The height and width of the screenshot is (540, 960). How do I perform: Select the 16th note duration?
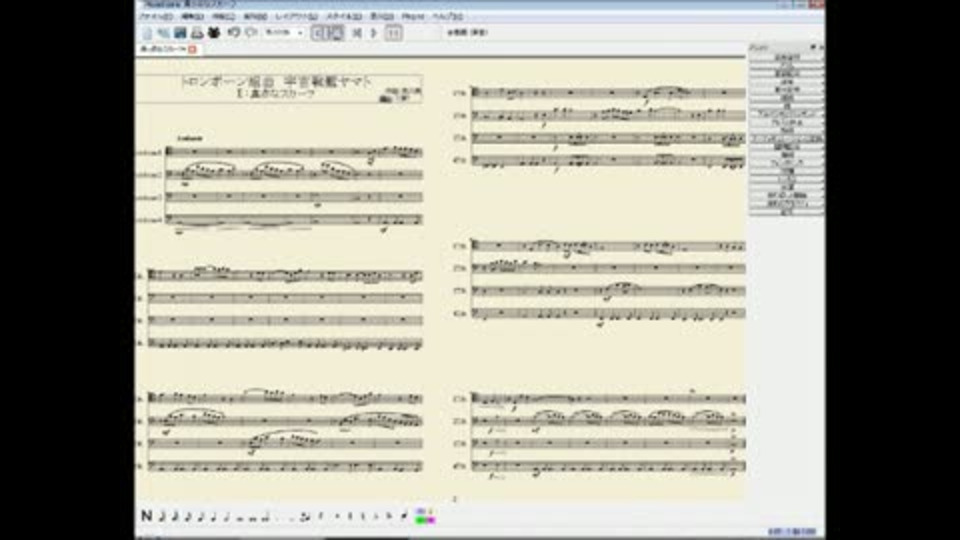point(188,516)
